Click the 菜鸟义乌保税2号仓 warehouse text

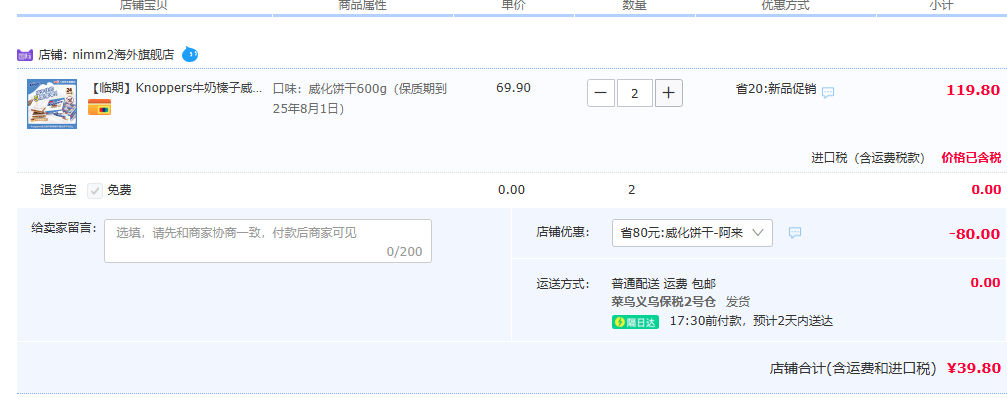pyautogui.click(x=663, y=302)
